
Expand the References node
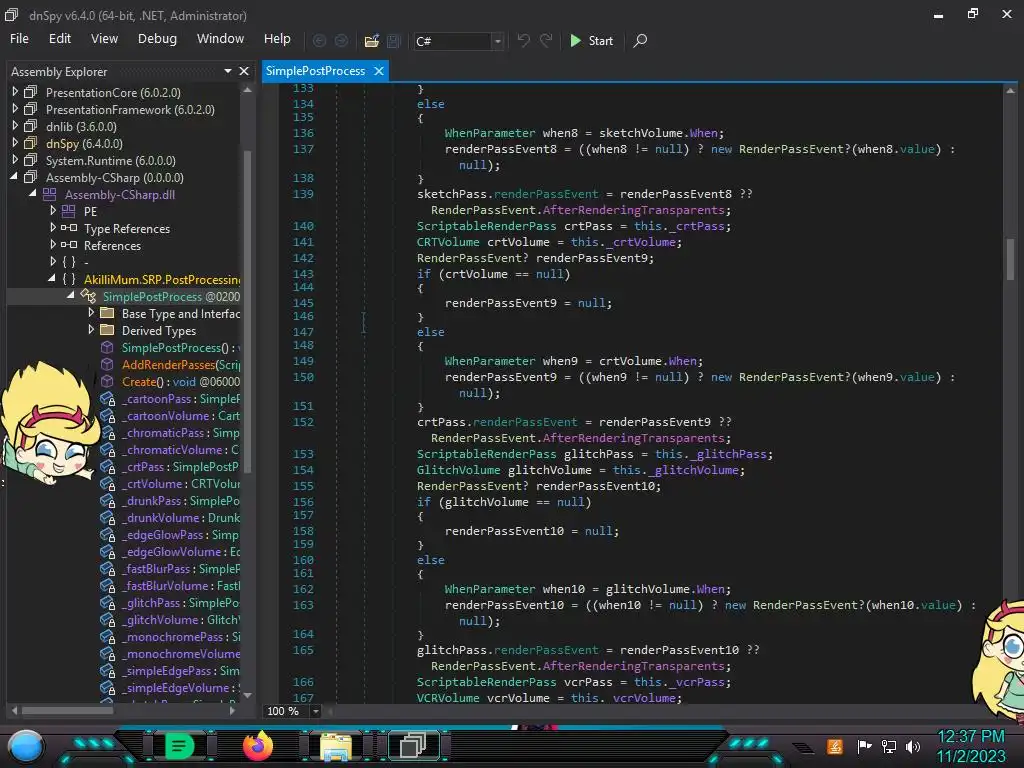pos(53,245)
